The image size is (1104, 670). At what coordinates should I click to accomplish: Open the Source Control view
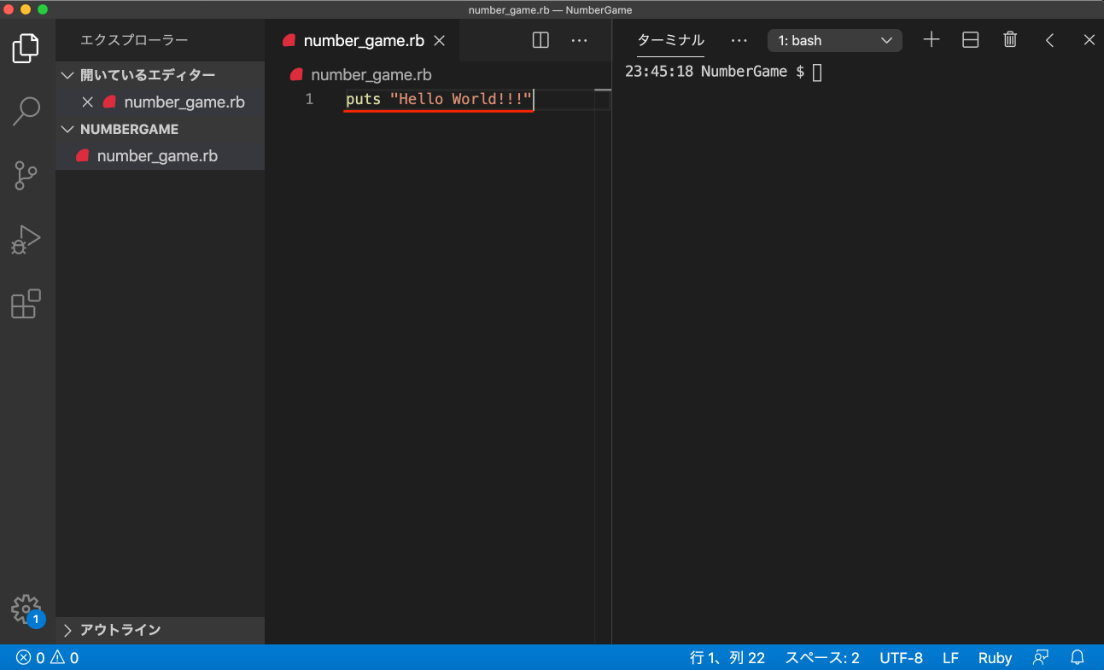click(x=25, y=175)
